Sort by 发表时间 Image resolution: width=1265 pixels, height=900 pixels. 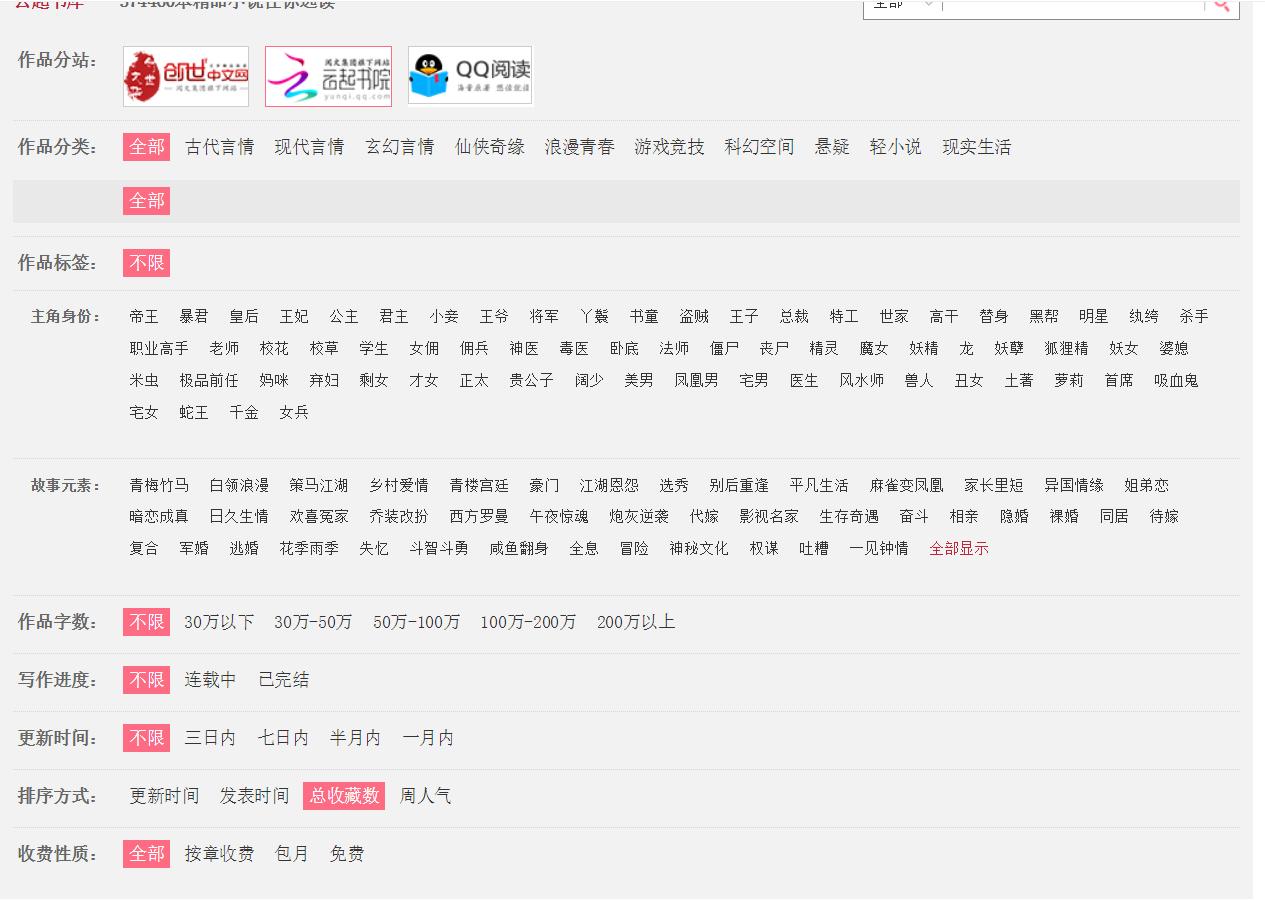(254, 796)
